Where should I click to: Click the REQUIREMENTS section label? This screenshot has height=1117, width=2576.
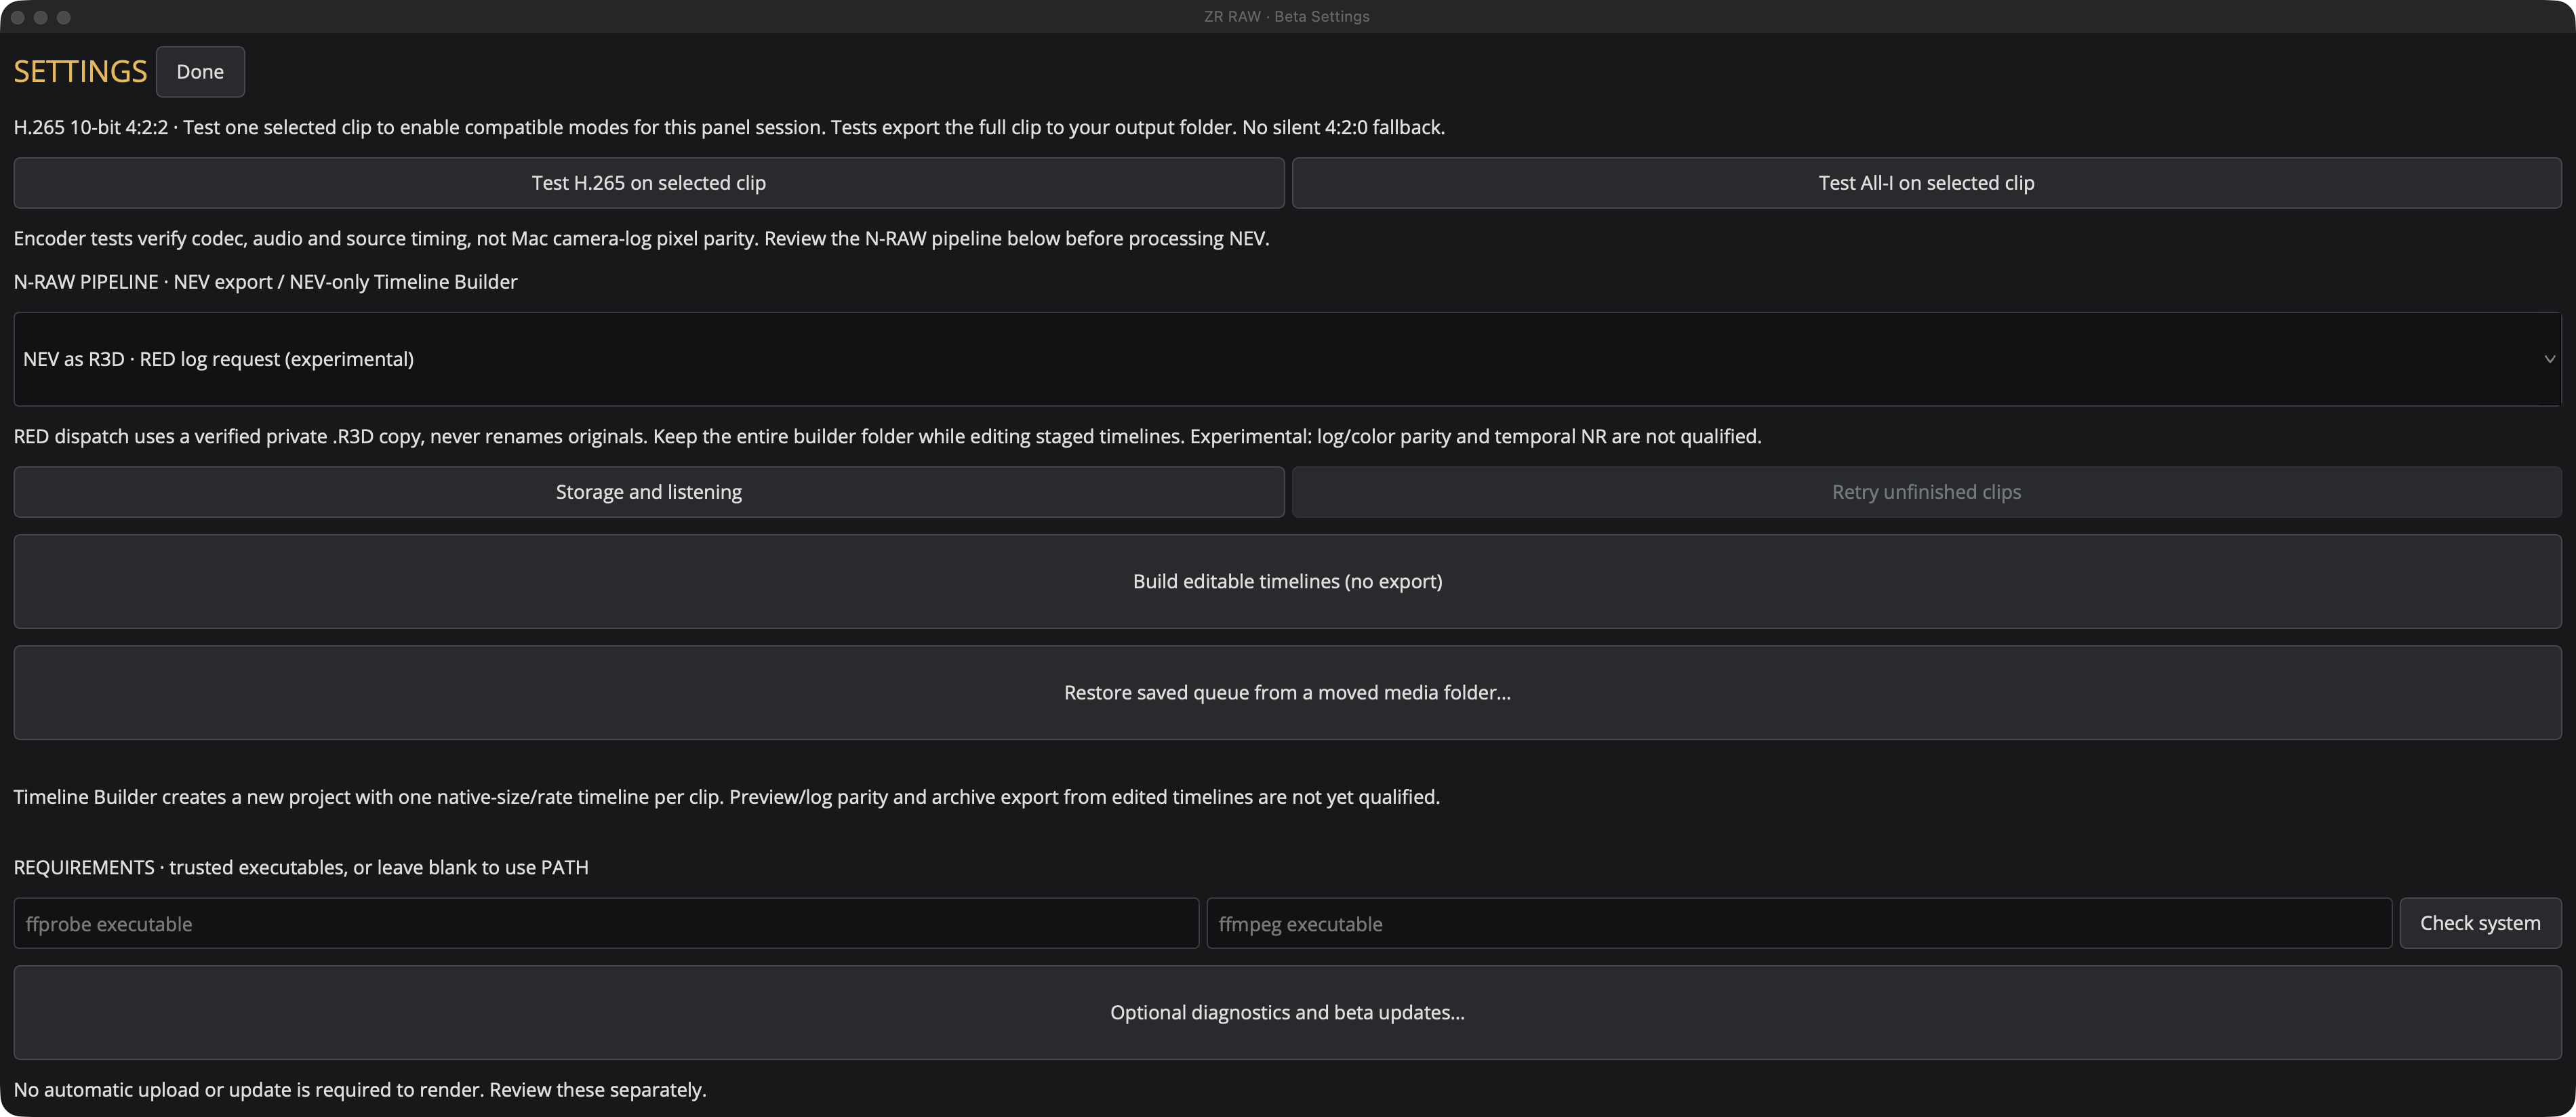[x=301, y=867]
